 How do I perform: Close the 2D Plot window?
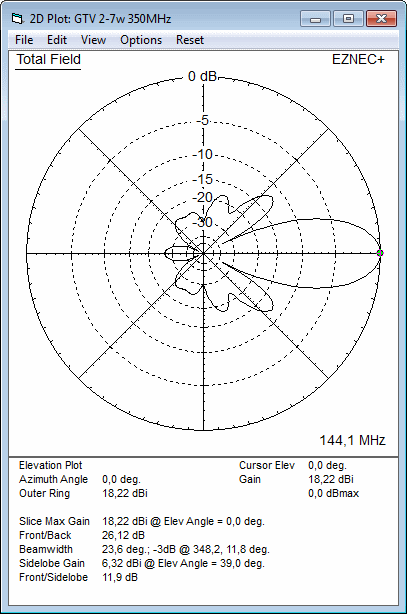(x=381, y=19)
